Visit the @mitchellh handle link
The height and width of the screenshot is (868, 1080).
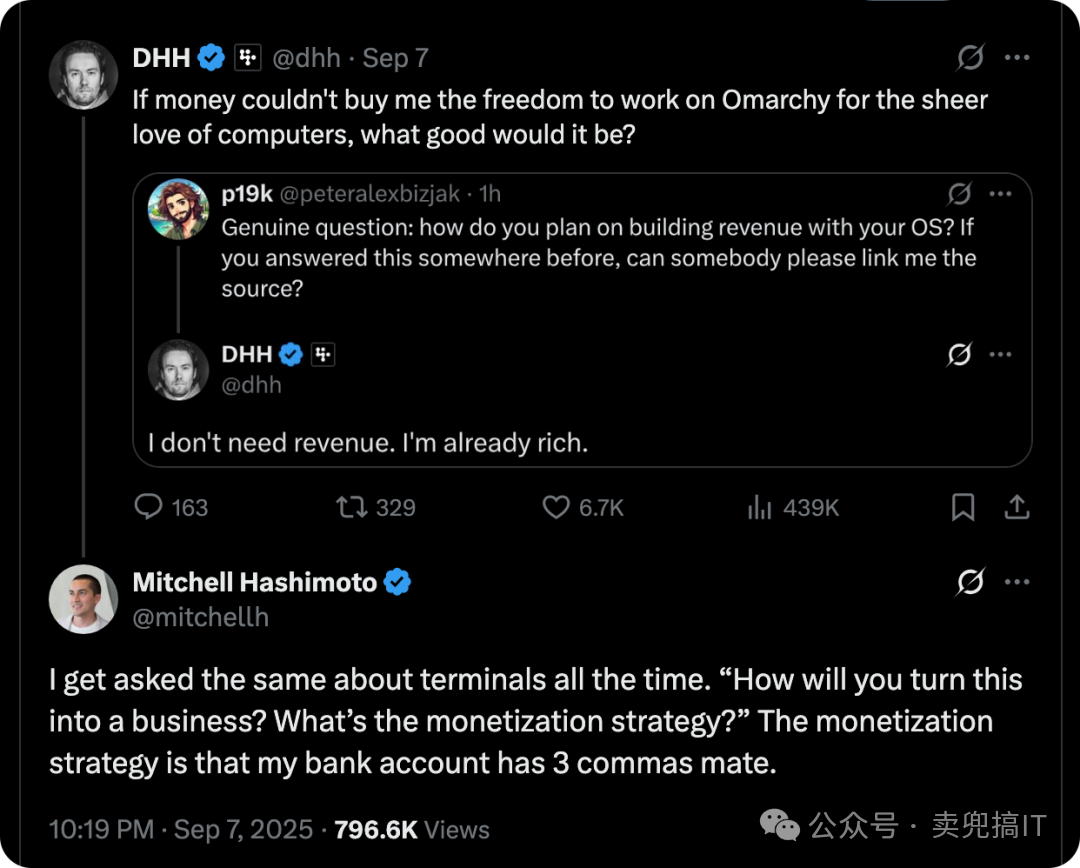(x=200, y=617)
